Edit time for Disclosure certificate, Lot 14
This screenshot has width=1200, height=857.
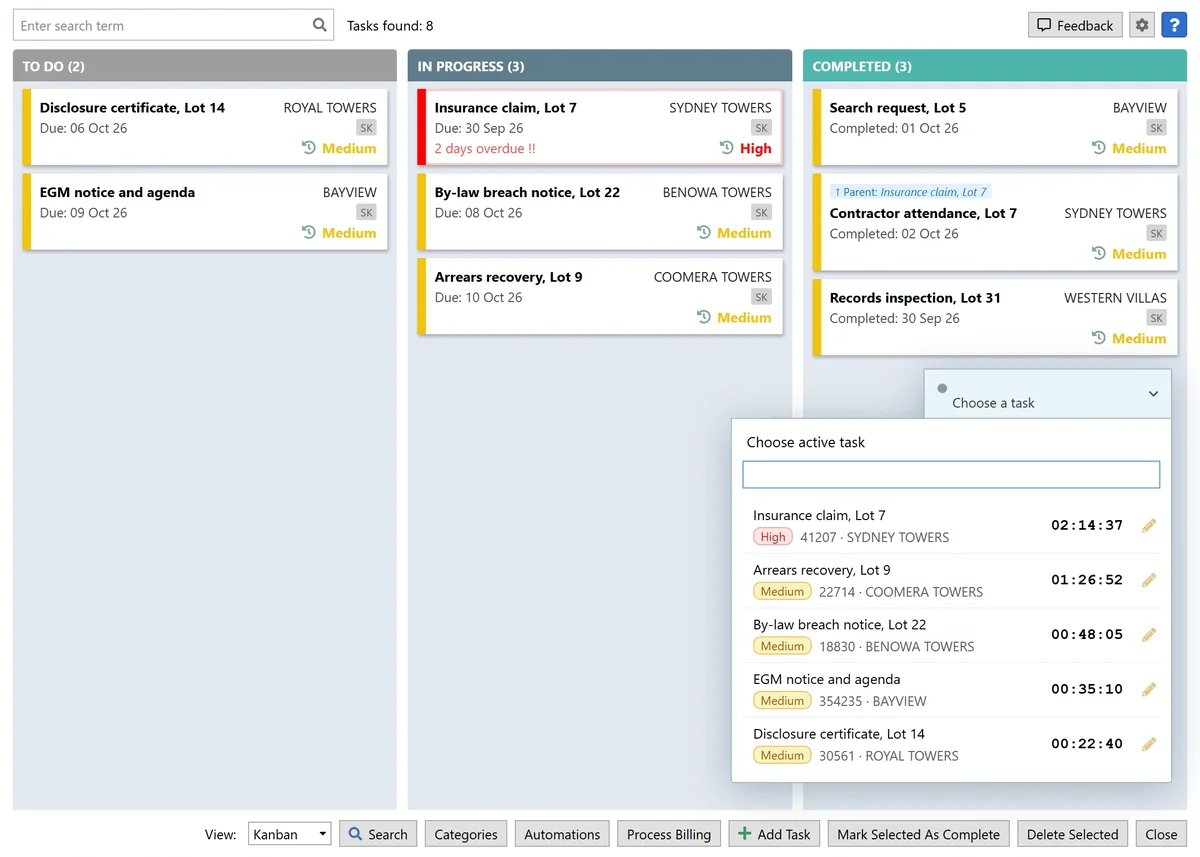tap(1149, 743)
